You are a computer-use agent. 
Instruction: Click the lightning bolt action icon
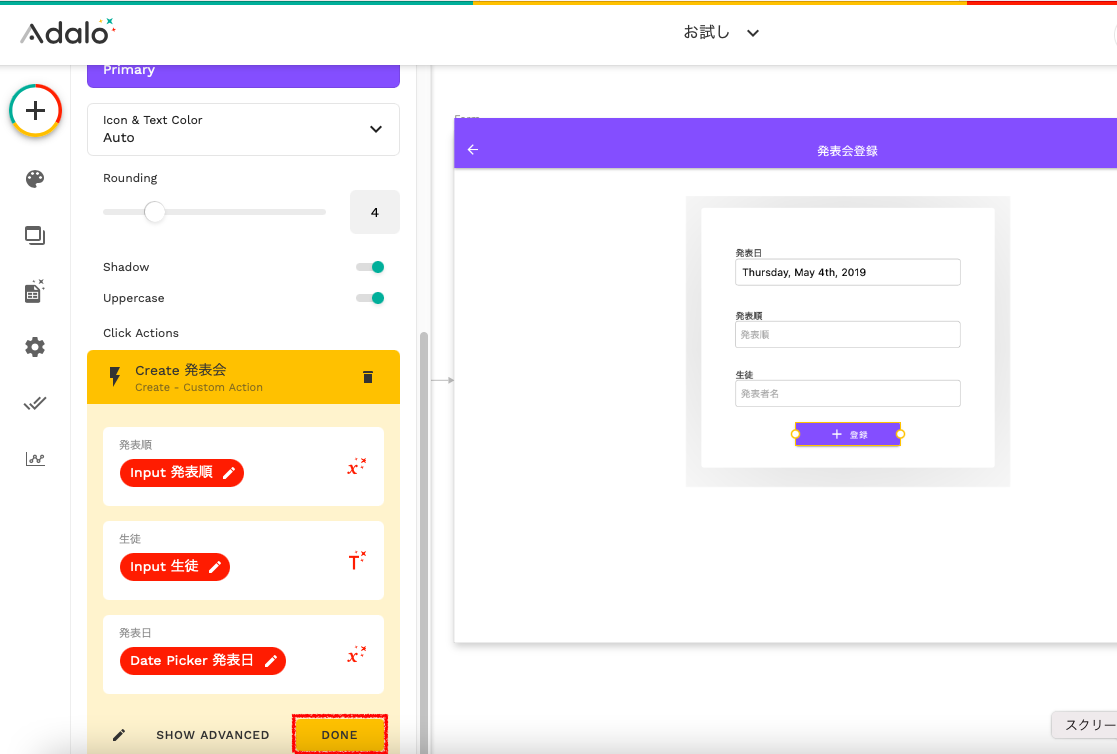[115, 376]
